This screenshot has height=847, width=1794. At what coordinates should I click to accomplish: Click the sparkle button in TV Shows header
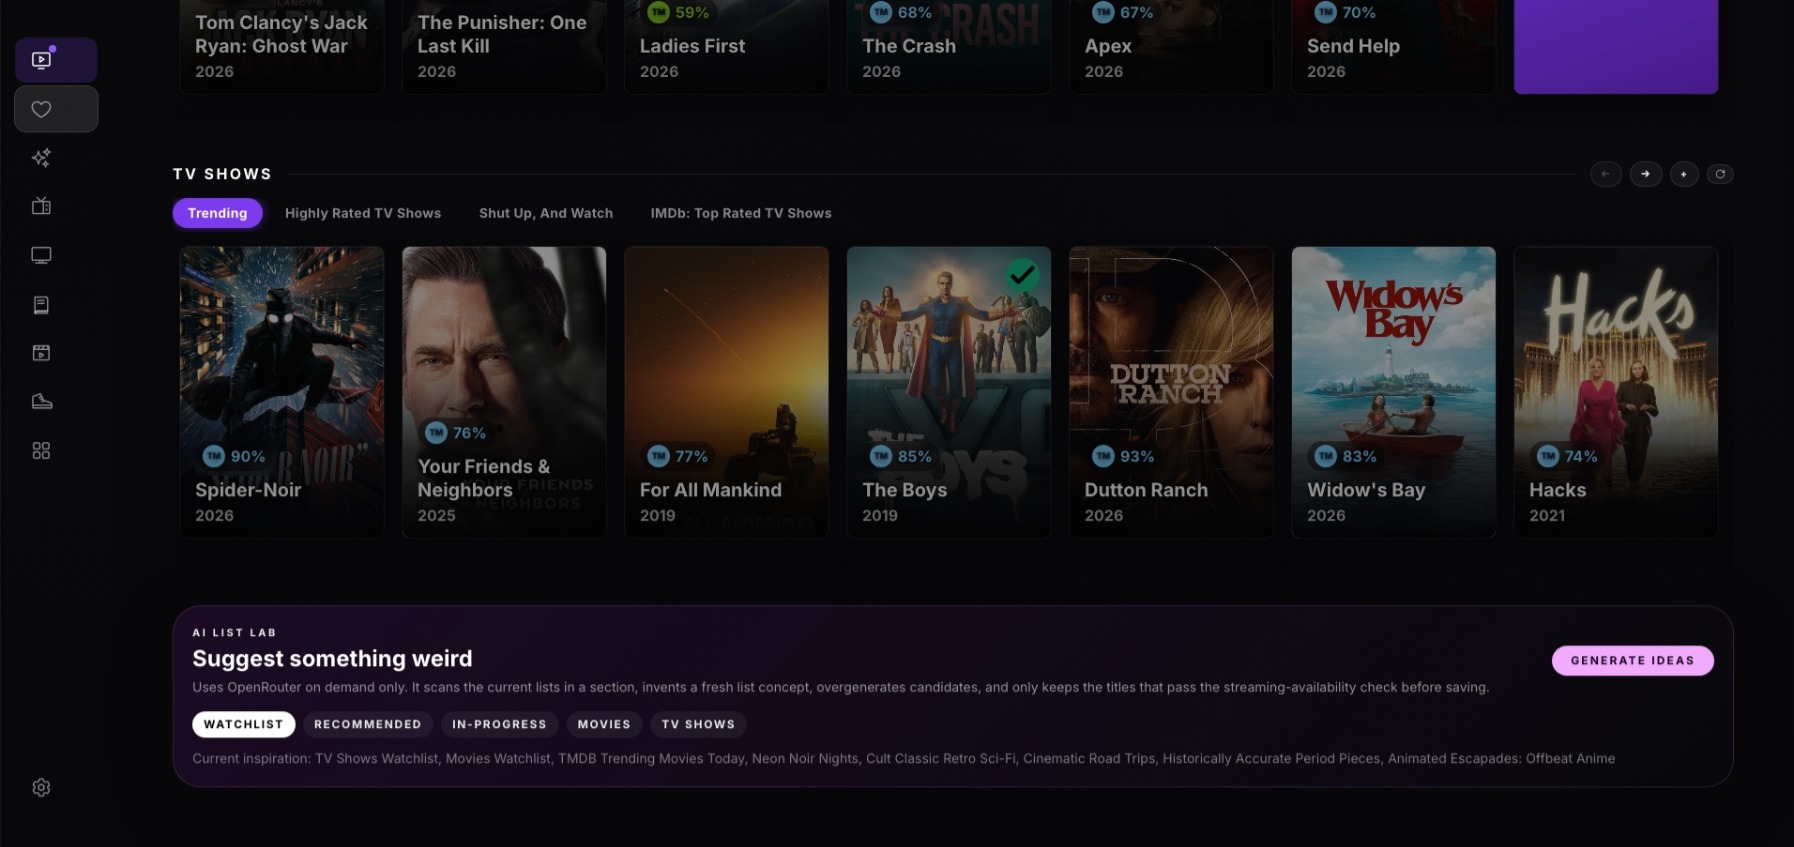click(x=1684, y=174)
